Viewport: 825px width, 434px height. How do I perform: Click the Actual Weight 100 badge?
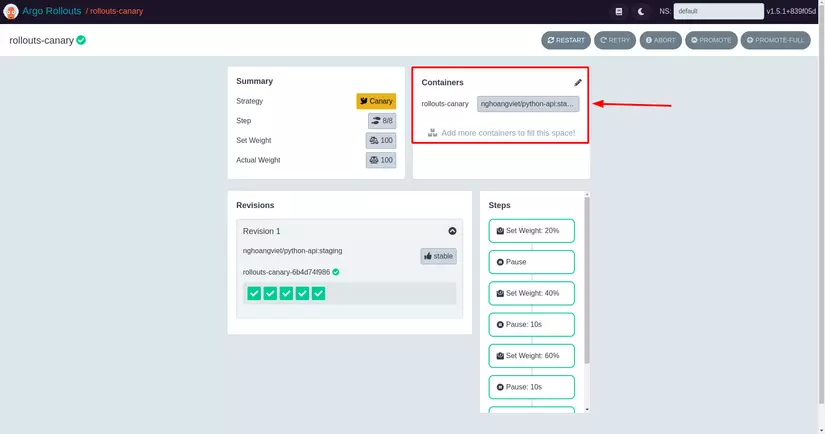click(x=381, y=160)
